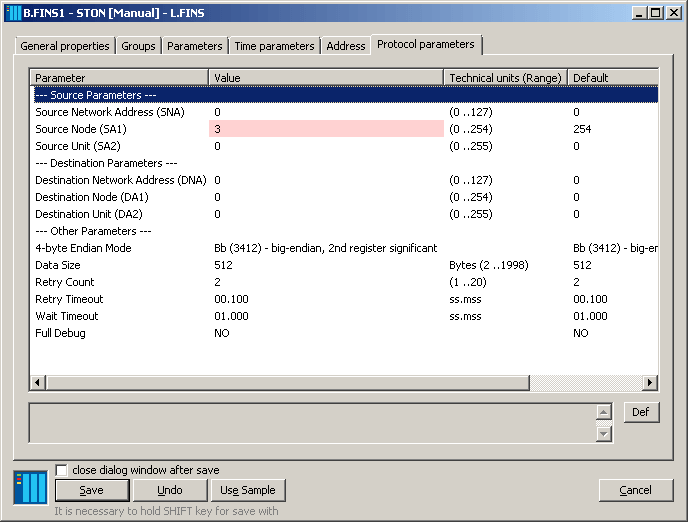Switch to the Groups tab
The width and height of the screenshot is (688, 522).
pos(139,46)
